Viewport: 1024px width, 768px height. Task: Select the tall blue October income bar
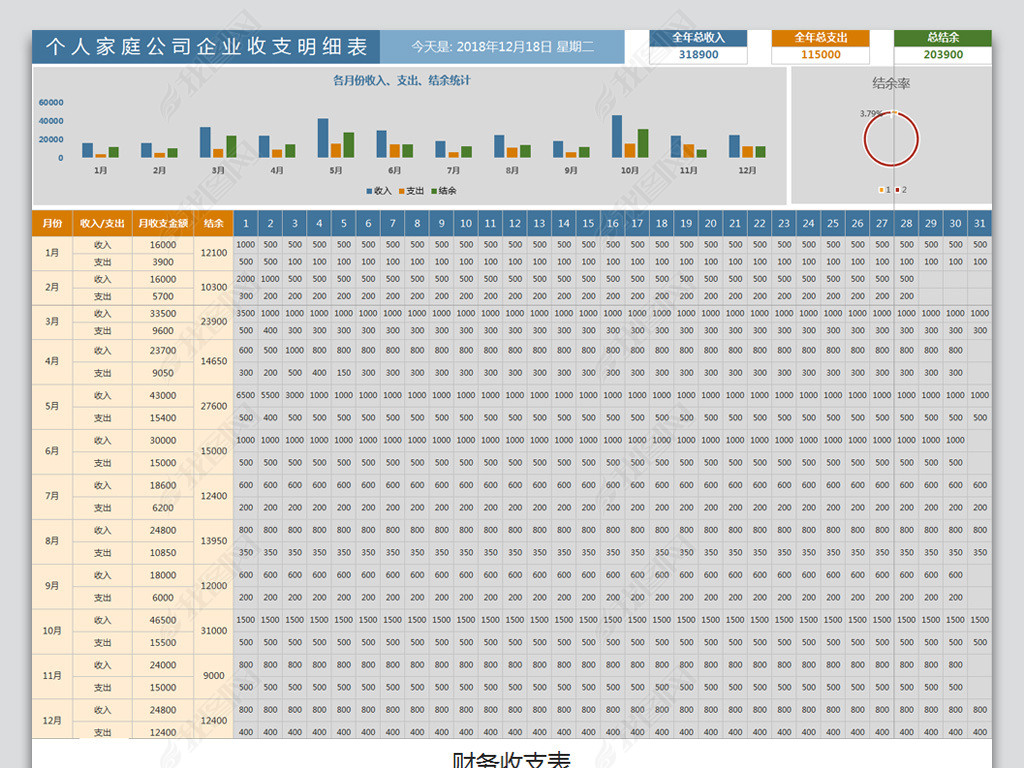click(x=616, y=136)
